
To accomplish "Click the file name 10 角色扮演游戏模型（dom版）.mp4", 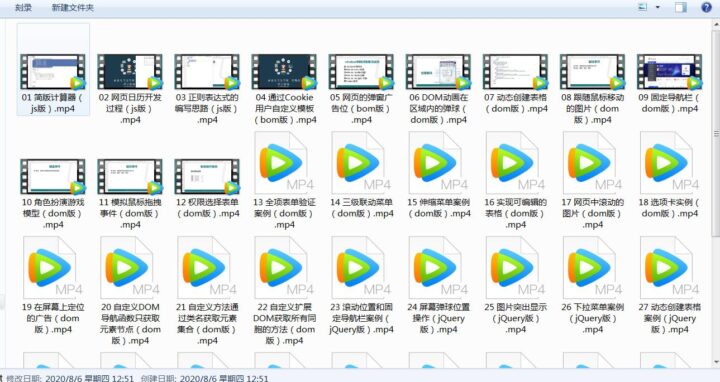I will 53,213.
